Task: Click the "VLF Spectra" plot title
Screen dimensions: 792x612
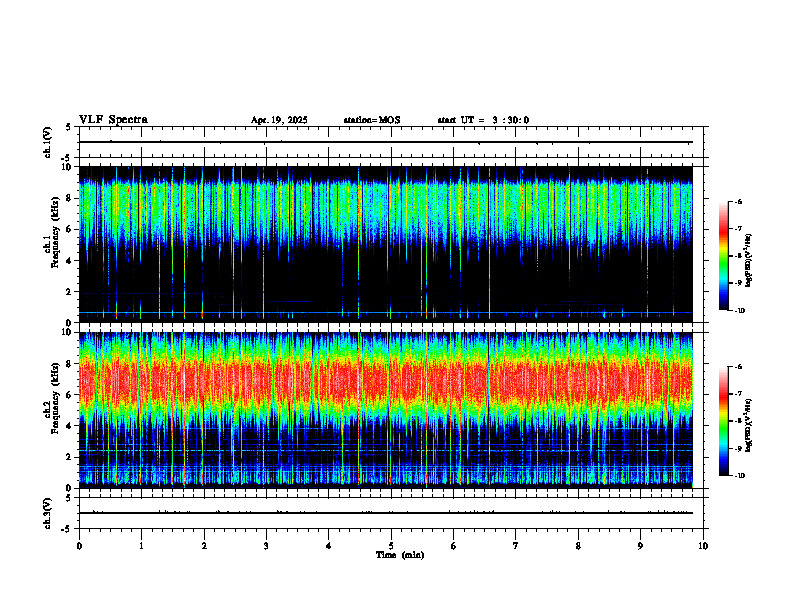Action: pyautogui.click(x=113, y=120)
